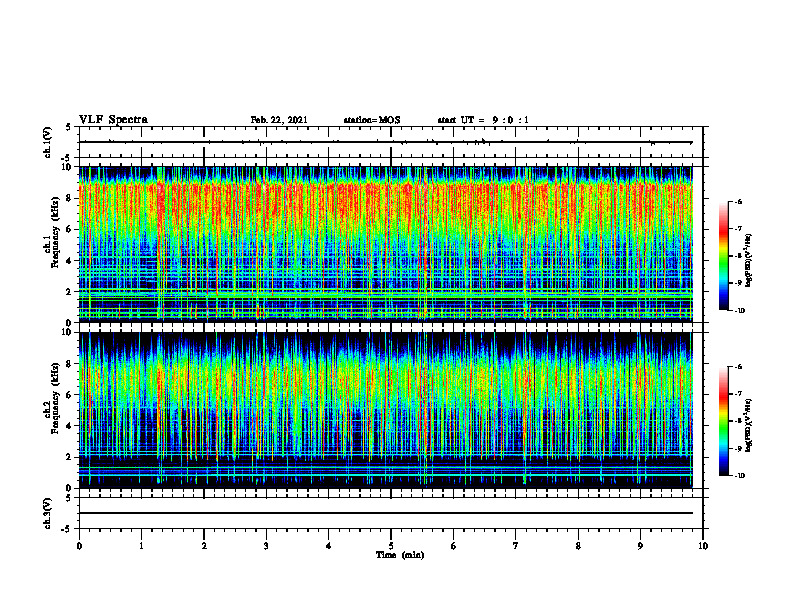Click the "1" tick on Time axis
The width and height of the screenshot is (792, 612).
141,546
